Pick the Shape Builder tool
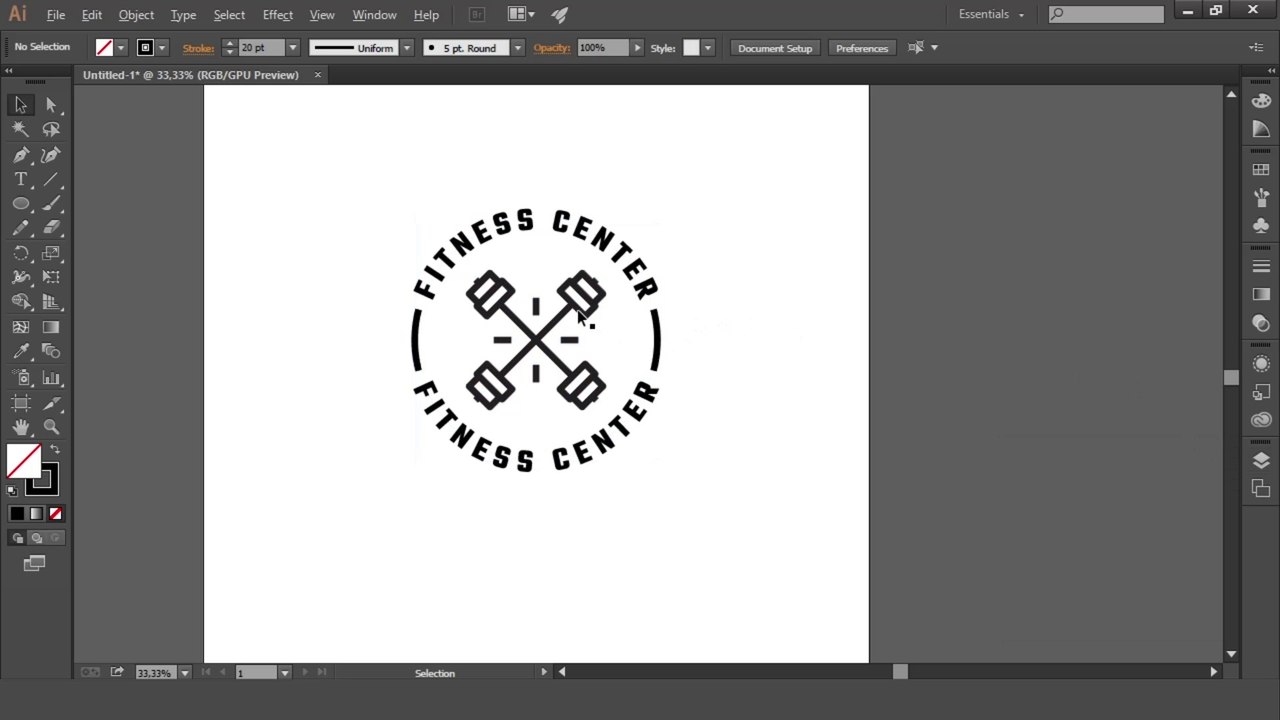 point(21,302)
